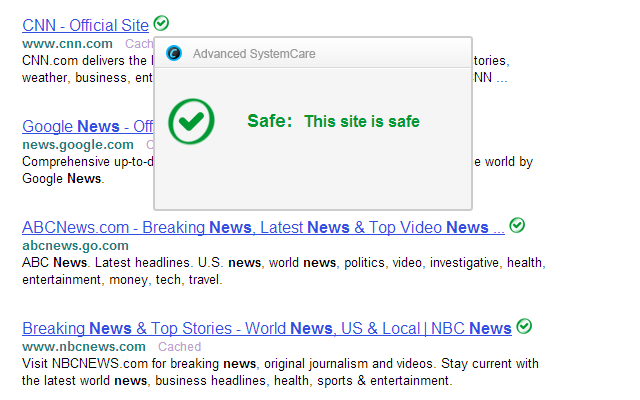
Task: Click the large green checkmark in popup
Action: tap(191, 121)
